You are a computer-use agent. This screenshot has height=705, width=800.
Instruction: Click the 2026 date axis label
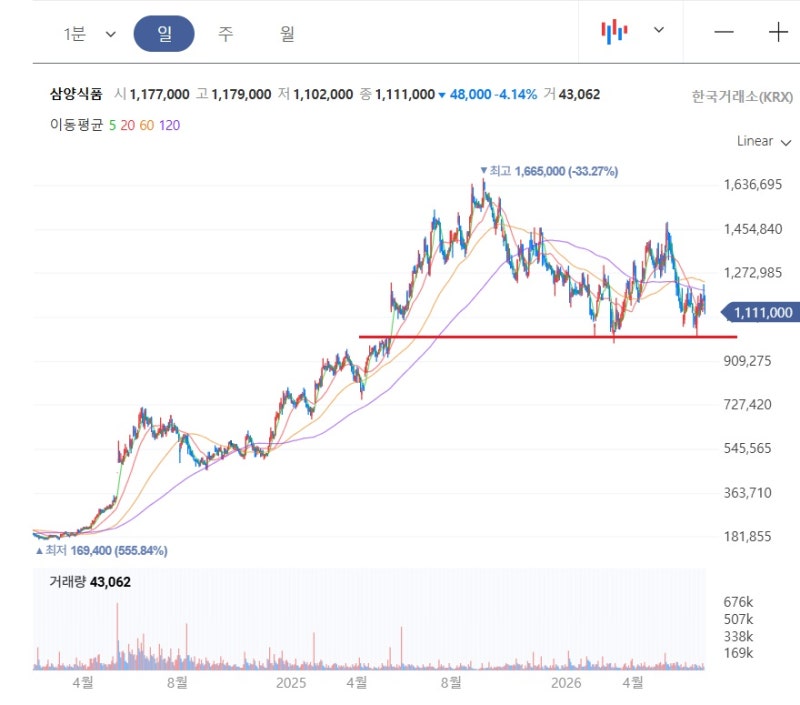[x=566, y=683]
